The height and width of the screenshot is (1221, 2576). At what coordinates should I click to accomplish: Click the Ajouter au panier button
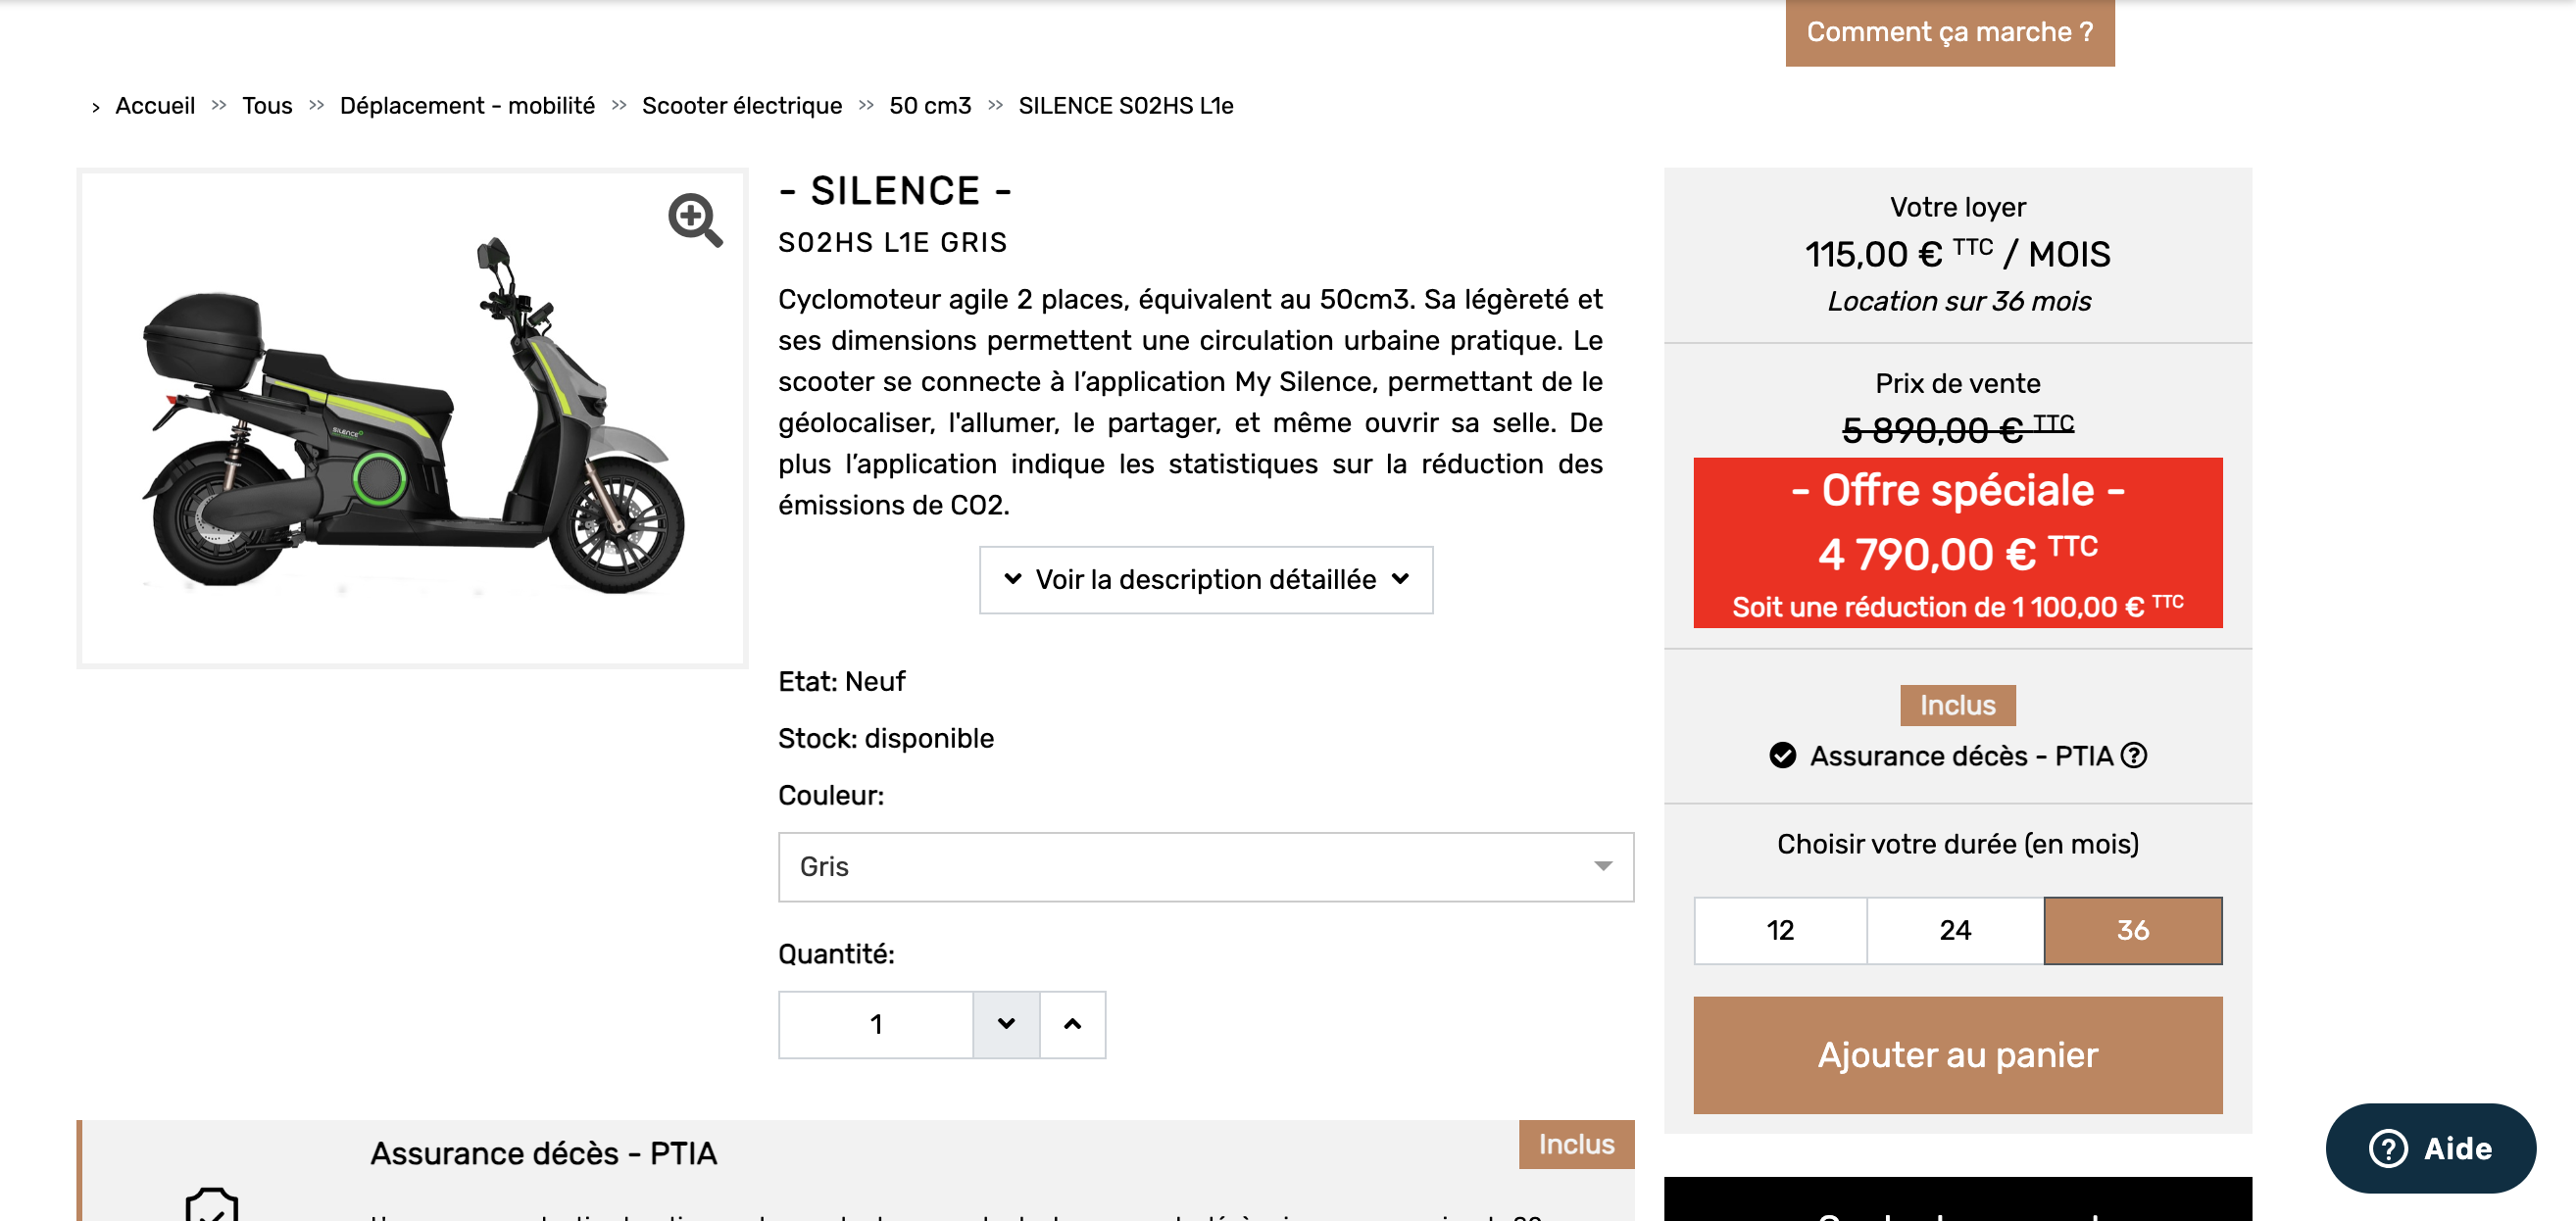pyautogui.click(x=1957, y=1055)
